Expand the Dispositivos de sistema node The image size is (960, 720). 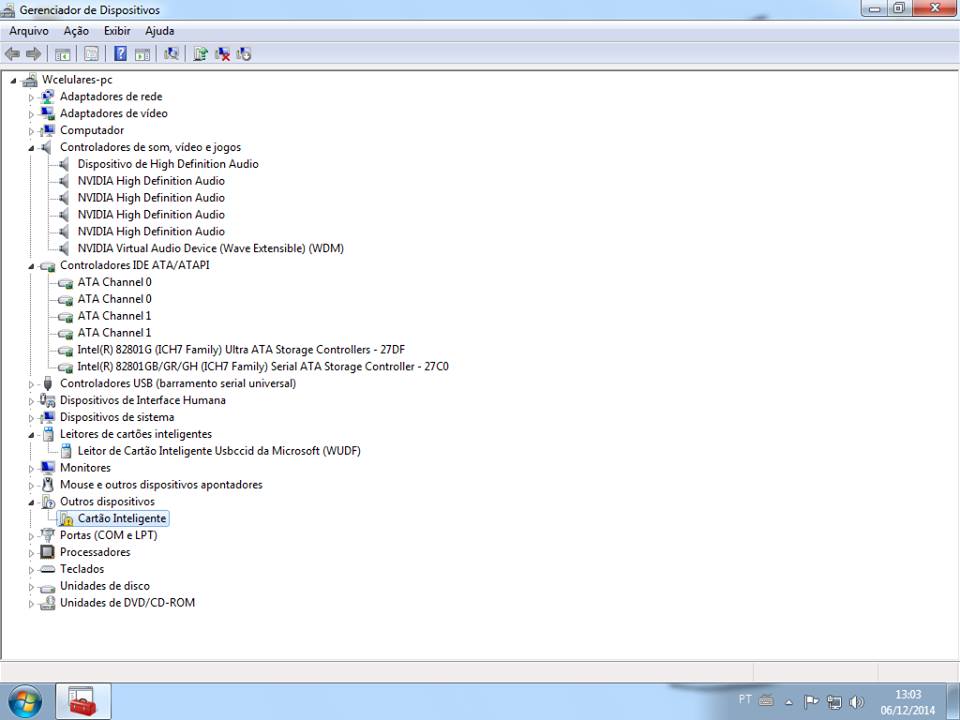coord(31,418)
